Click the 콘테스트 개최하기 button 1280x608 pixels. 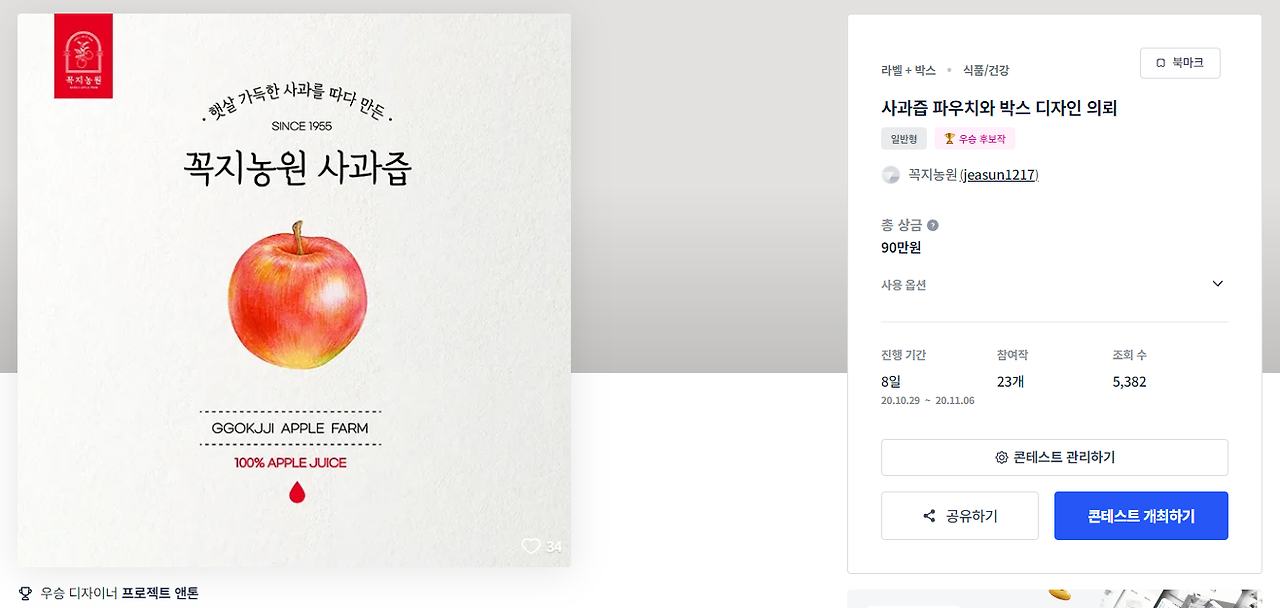[x=1141, y=516]
